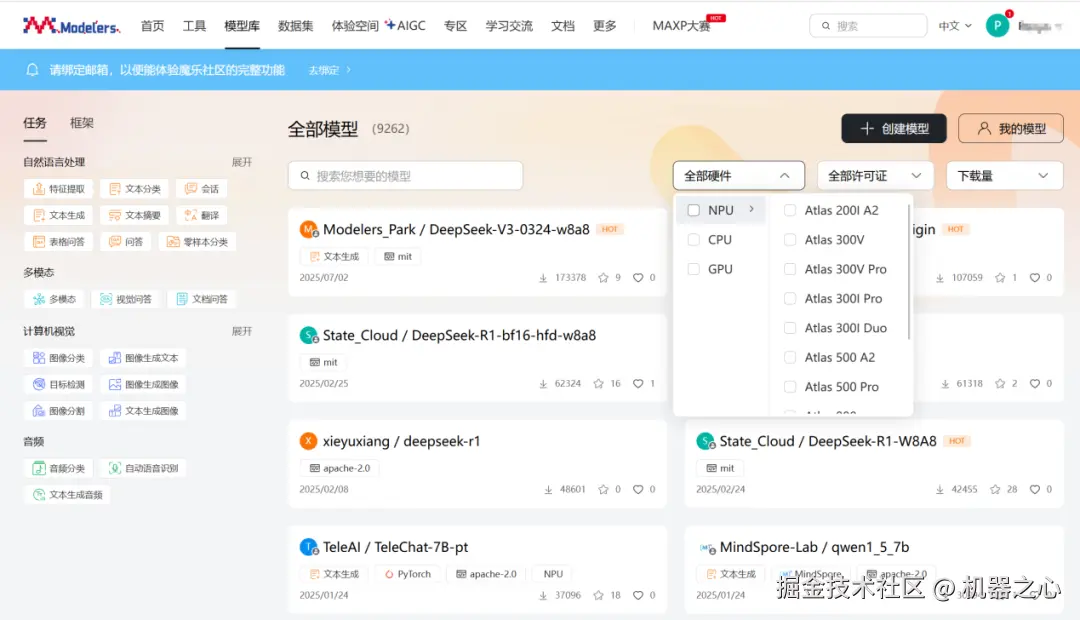1080x620 pixels.
Task: Open the 工具 menu item
Action: tap(194, 25)
